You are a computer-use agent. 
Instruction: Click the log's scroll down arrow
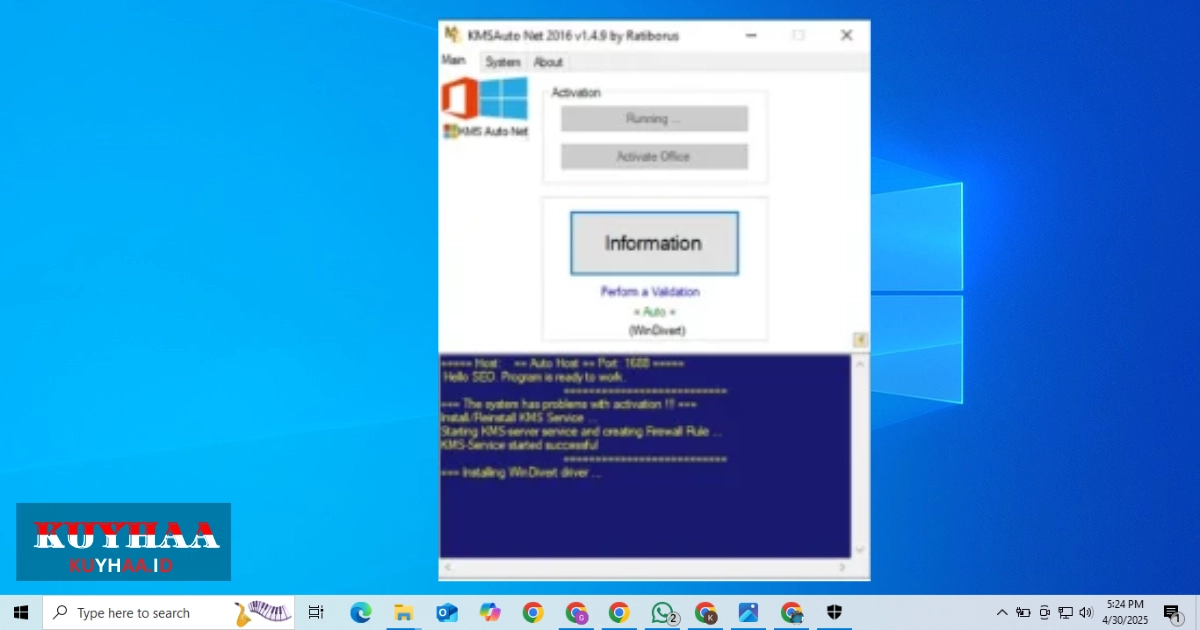click(860, 550)
